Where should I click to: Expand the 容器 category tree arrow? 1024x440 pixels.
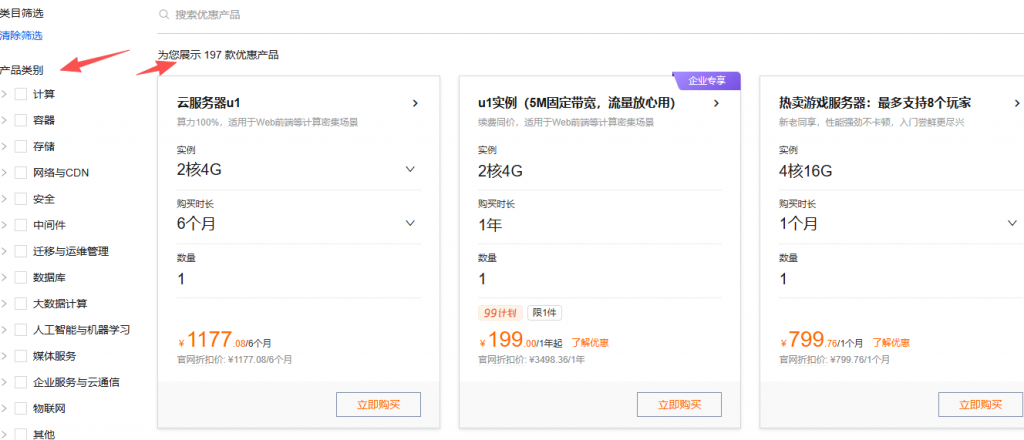pyautogui.click(x=5, y=120)
